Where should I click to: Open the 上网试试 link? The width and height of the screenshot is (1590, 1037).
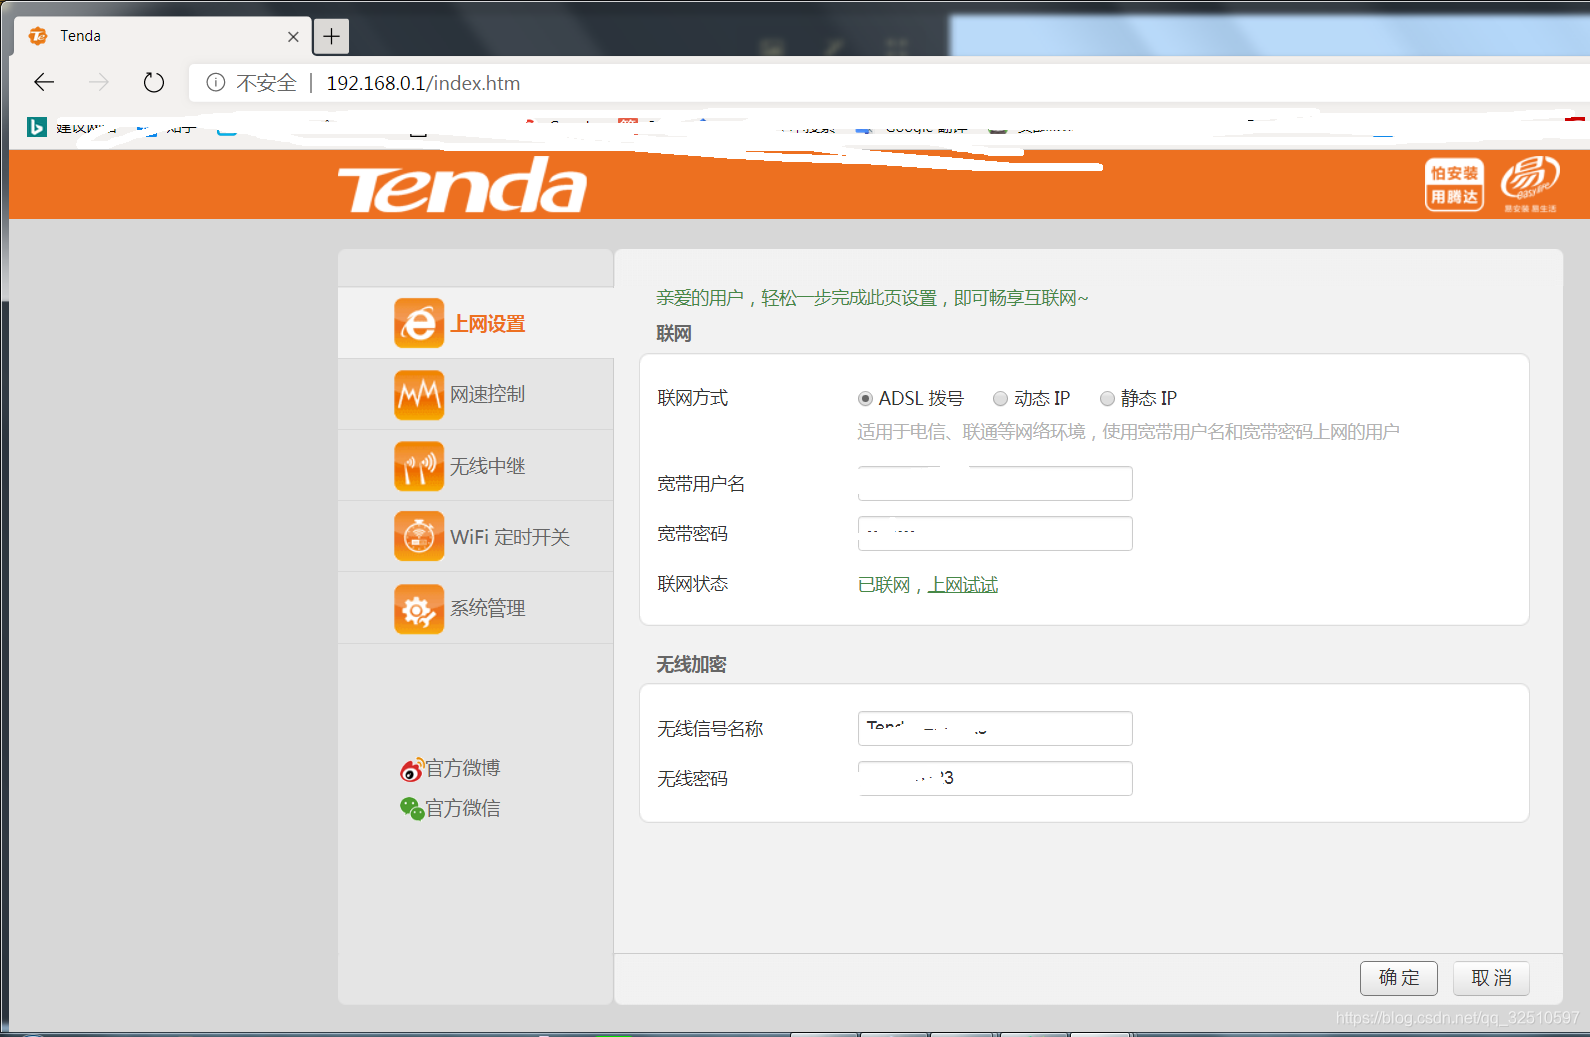click(x=963, y=585)
